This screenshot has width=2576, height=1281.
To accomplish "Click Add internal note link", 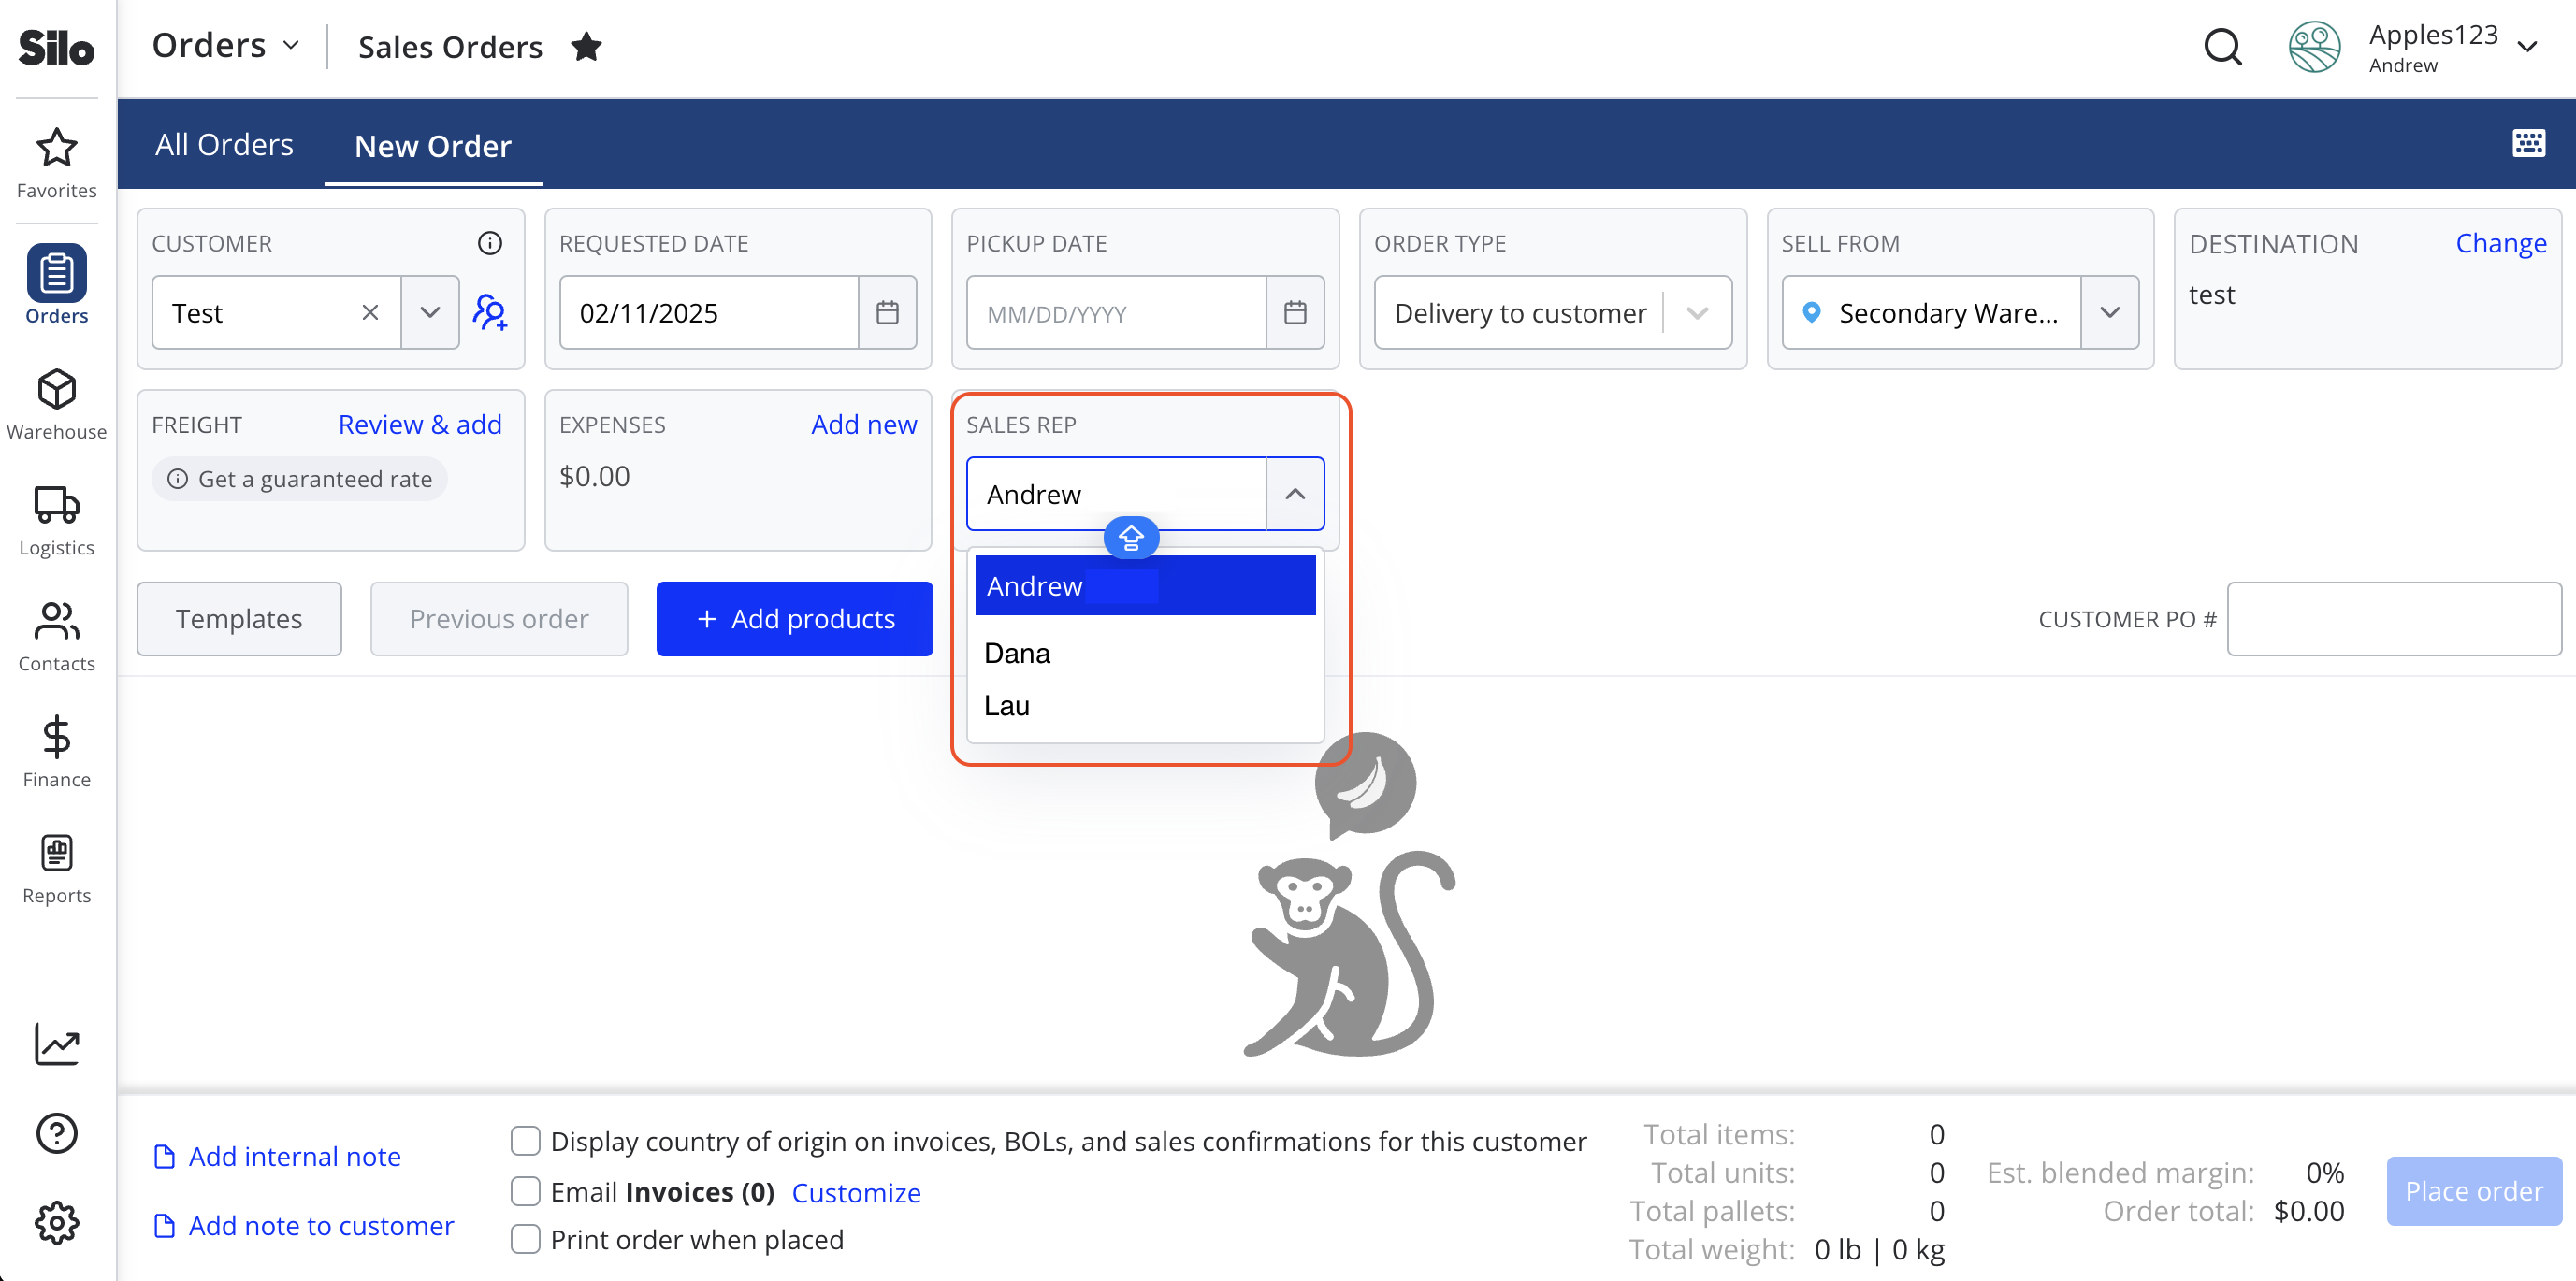I will click(x=295, y=1157).
